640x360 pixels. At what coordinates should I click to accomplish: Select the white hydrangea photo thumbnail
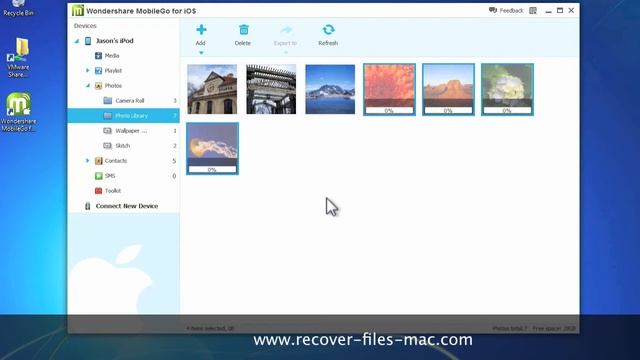coord(507,89)
